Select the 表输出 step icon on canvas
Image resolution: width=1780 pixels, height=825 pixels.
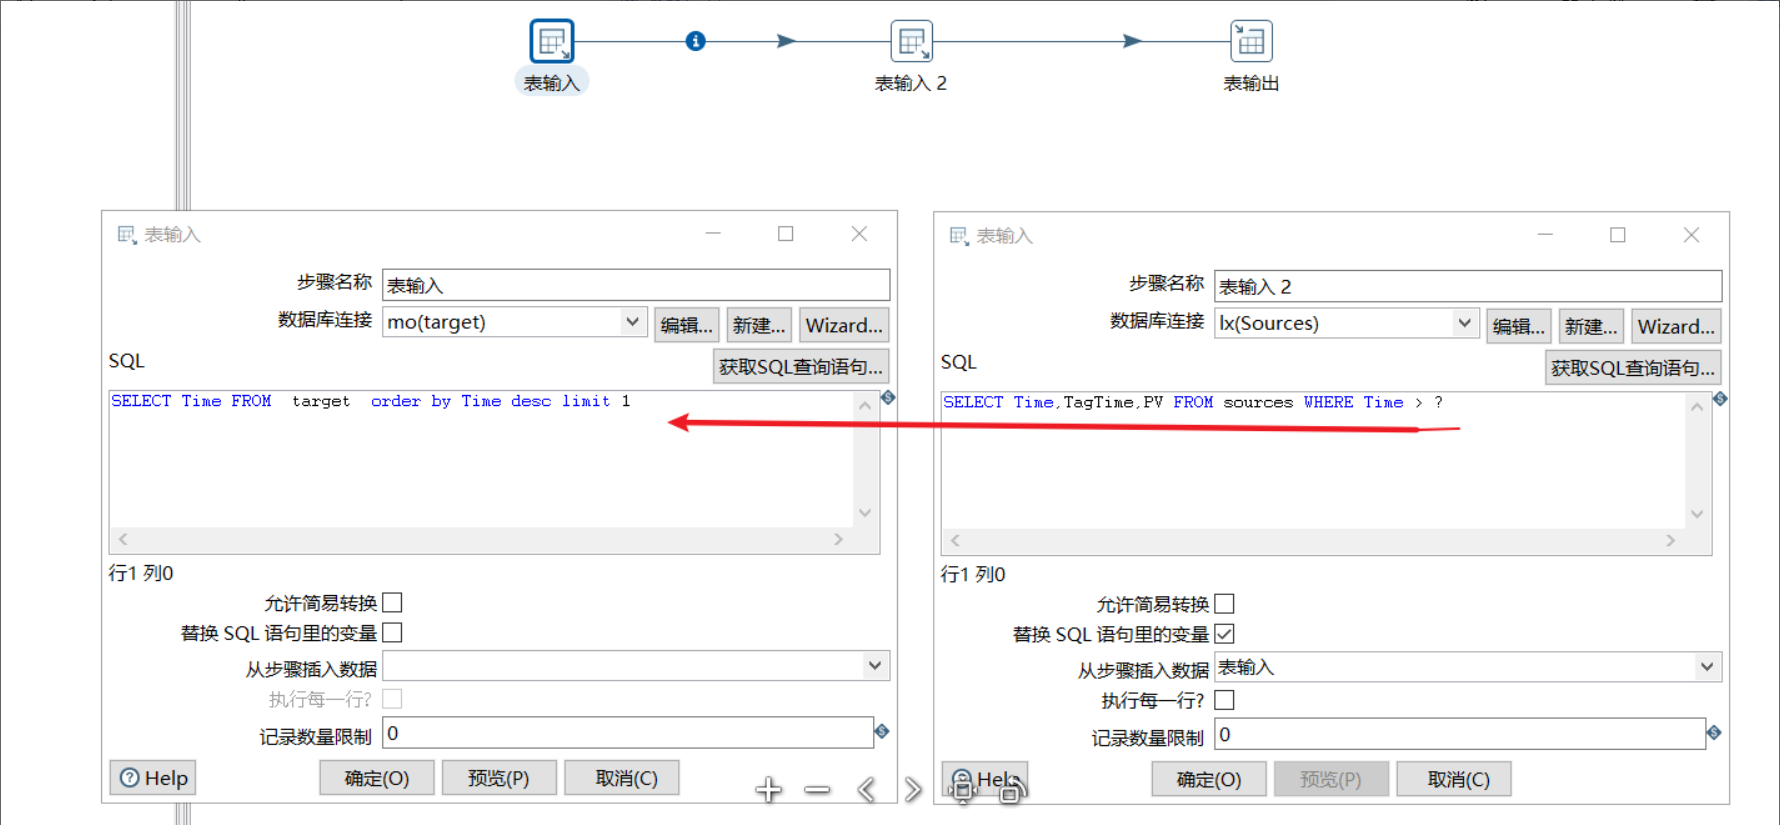[x=1251, y=41]
